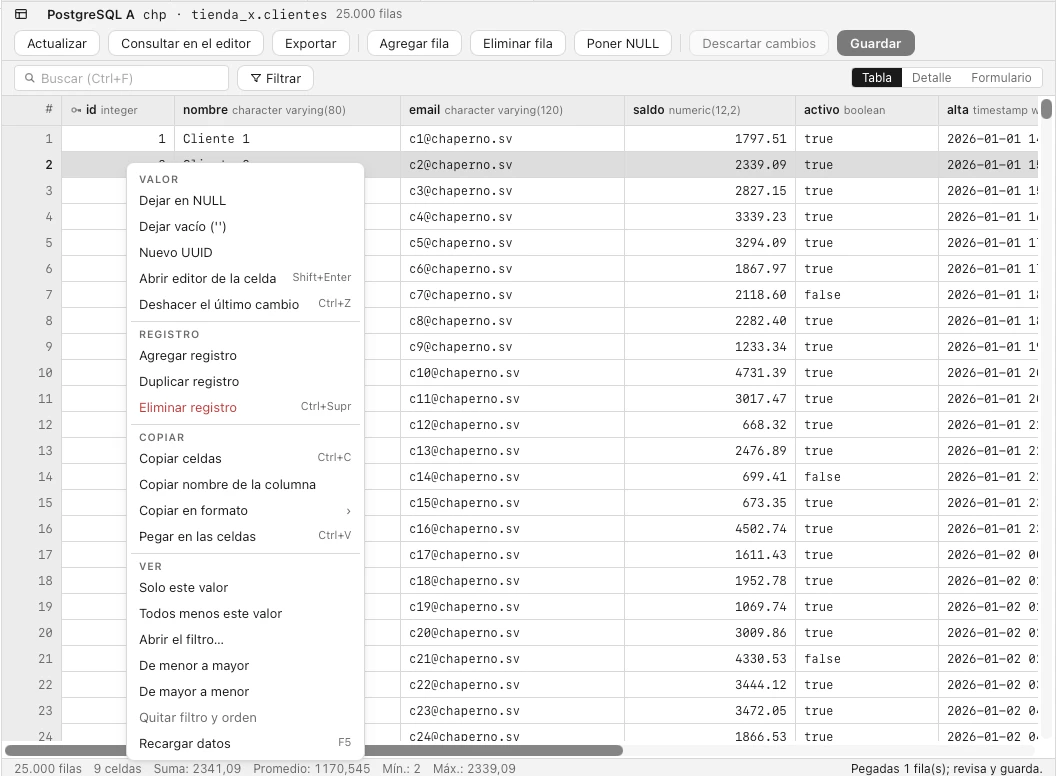Click the saldo column header
Viewport: 1056px width, 776px height.
point(710,110)
